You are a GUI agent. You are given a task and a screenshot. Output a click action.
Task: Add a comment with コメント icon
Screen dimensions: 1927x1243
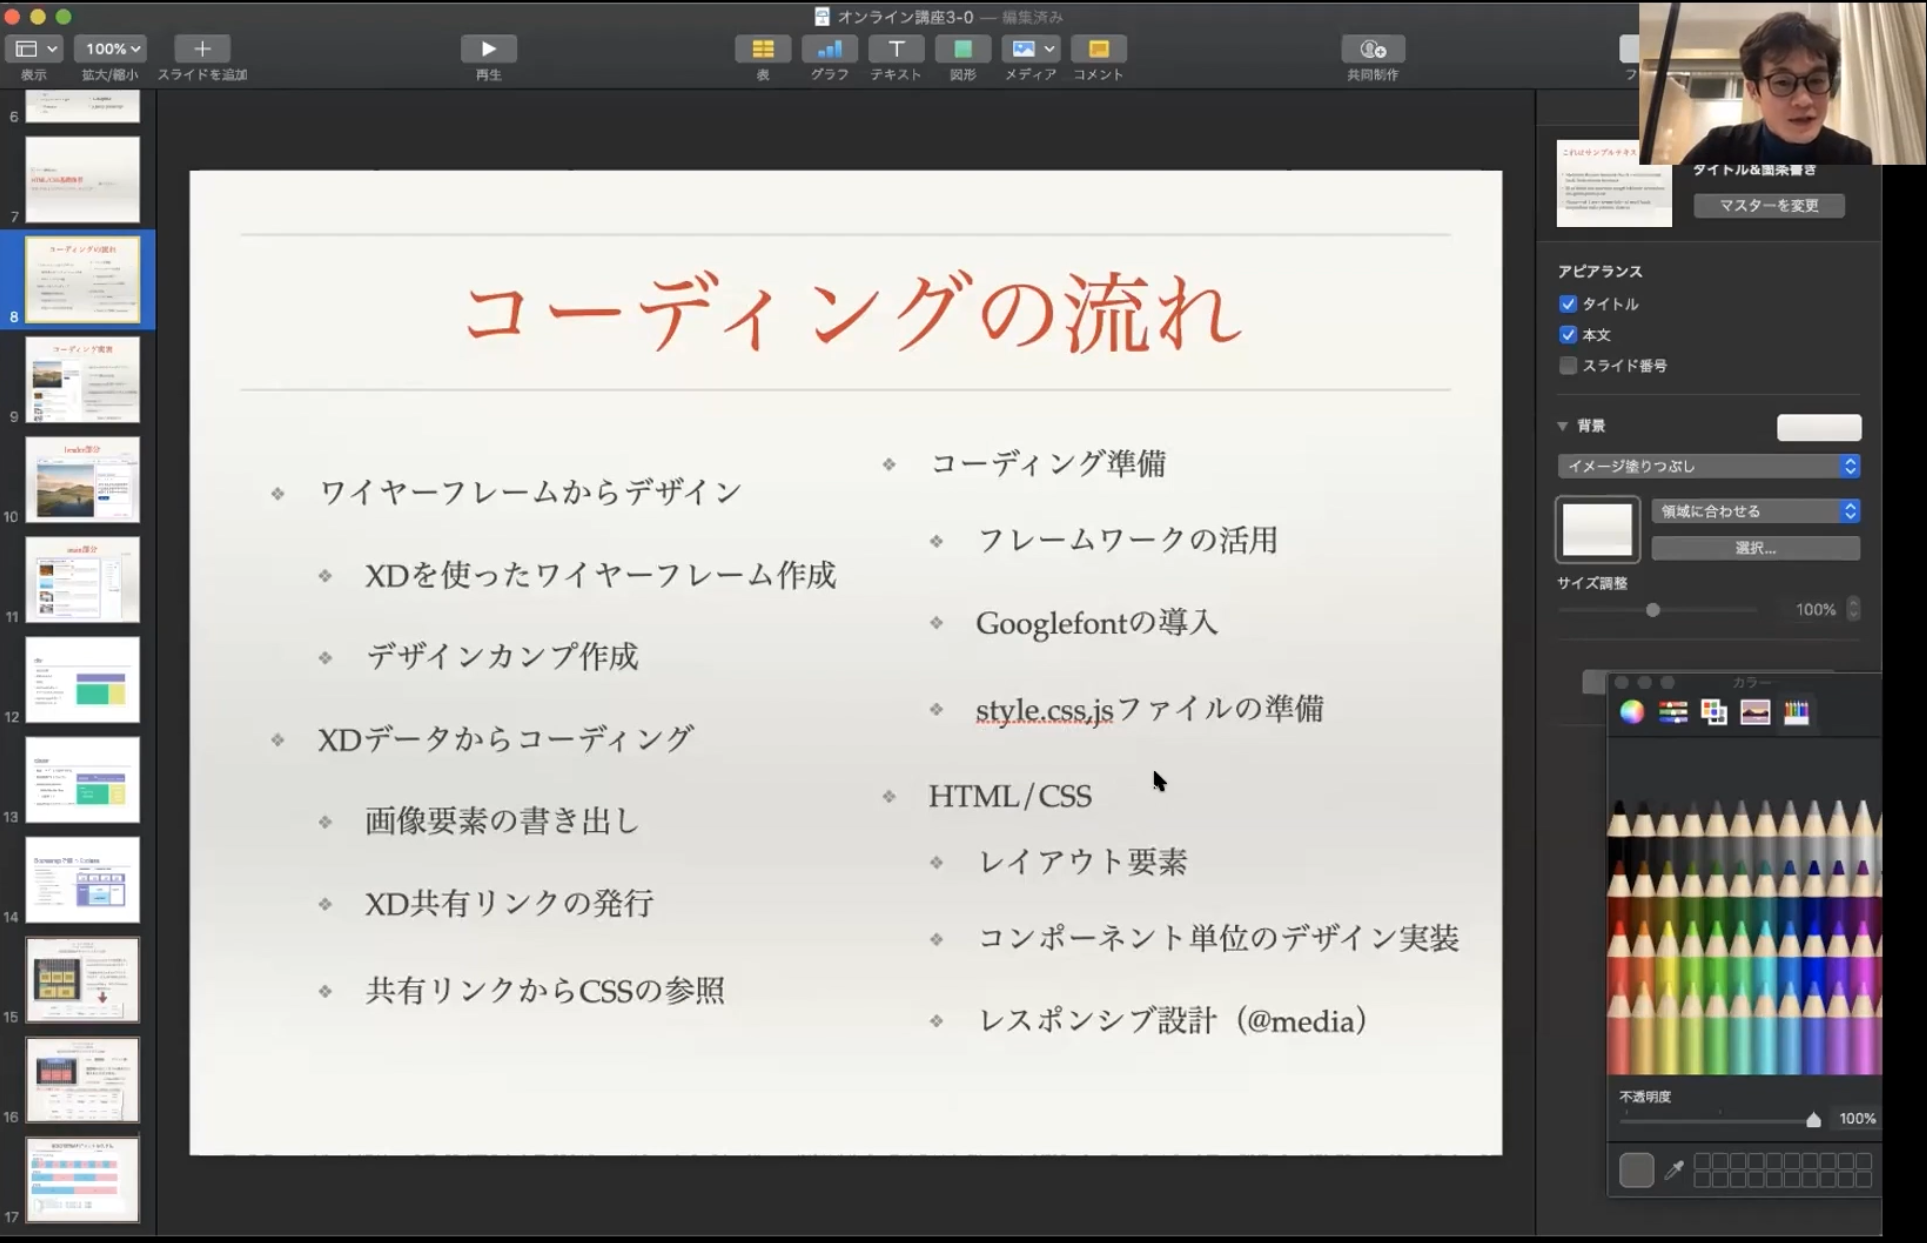click(1098, 49)
